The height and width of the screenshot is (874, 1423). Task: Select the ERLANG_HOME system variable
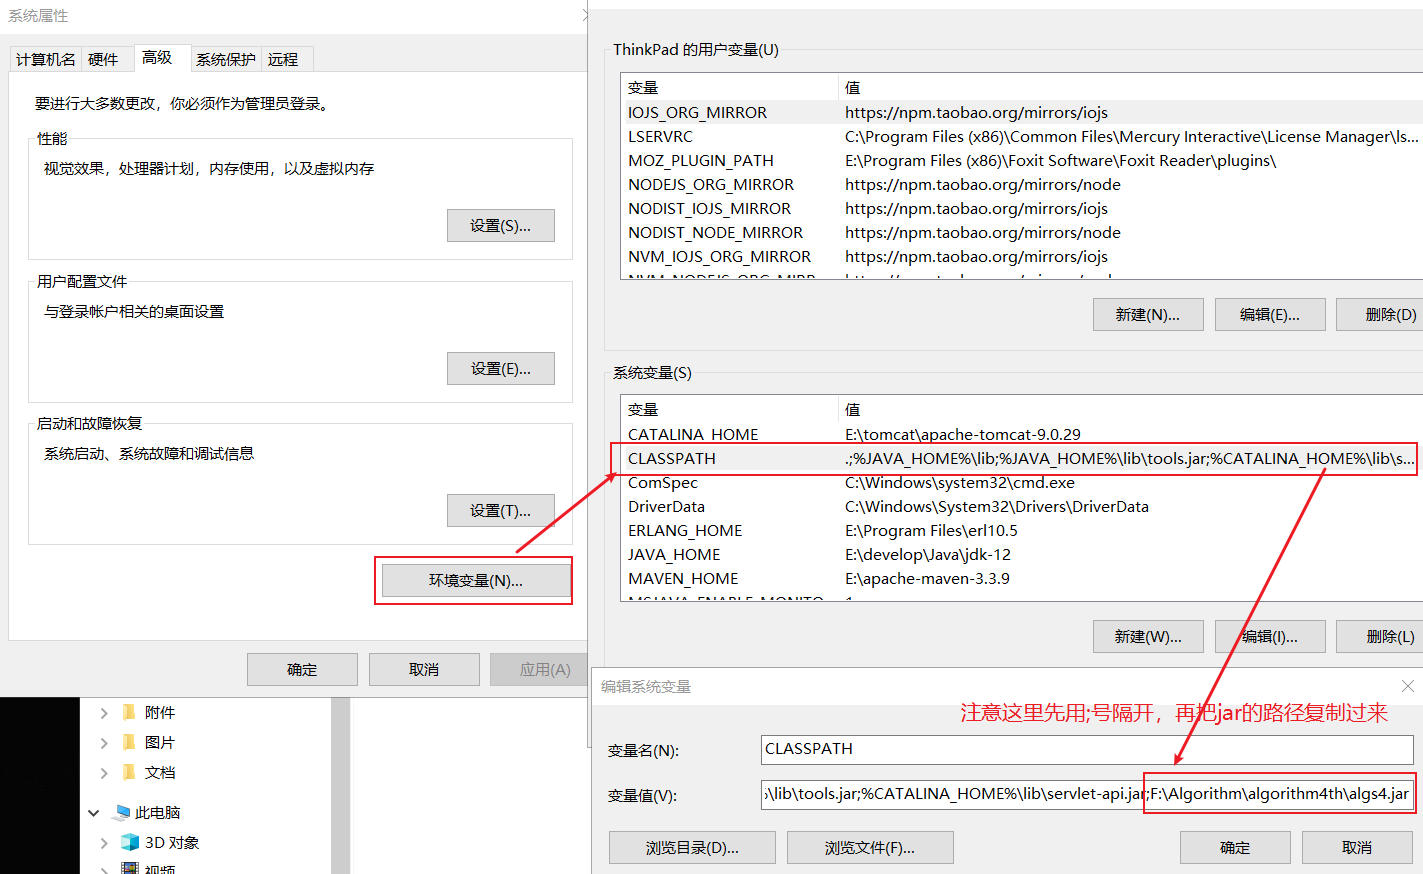[x=1020, y=530]
